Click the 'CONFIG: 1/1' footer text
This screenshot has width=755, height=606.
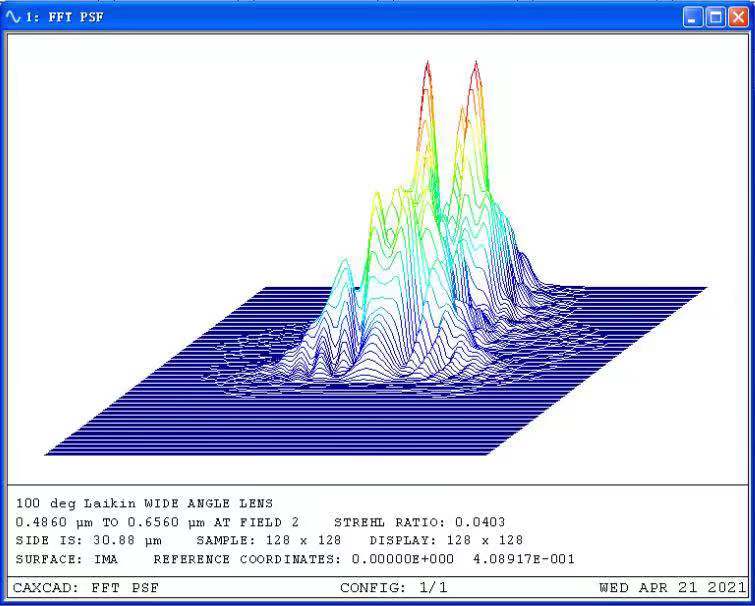click(394, 588)
